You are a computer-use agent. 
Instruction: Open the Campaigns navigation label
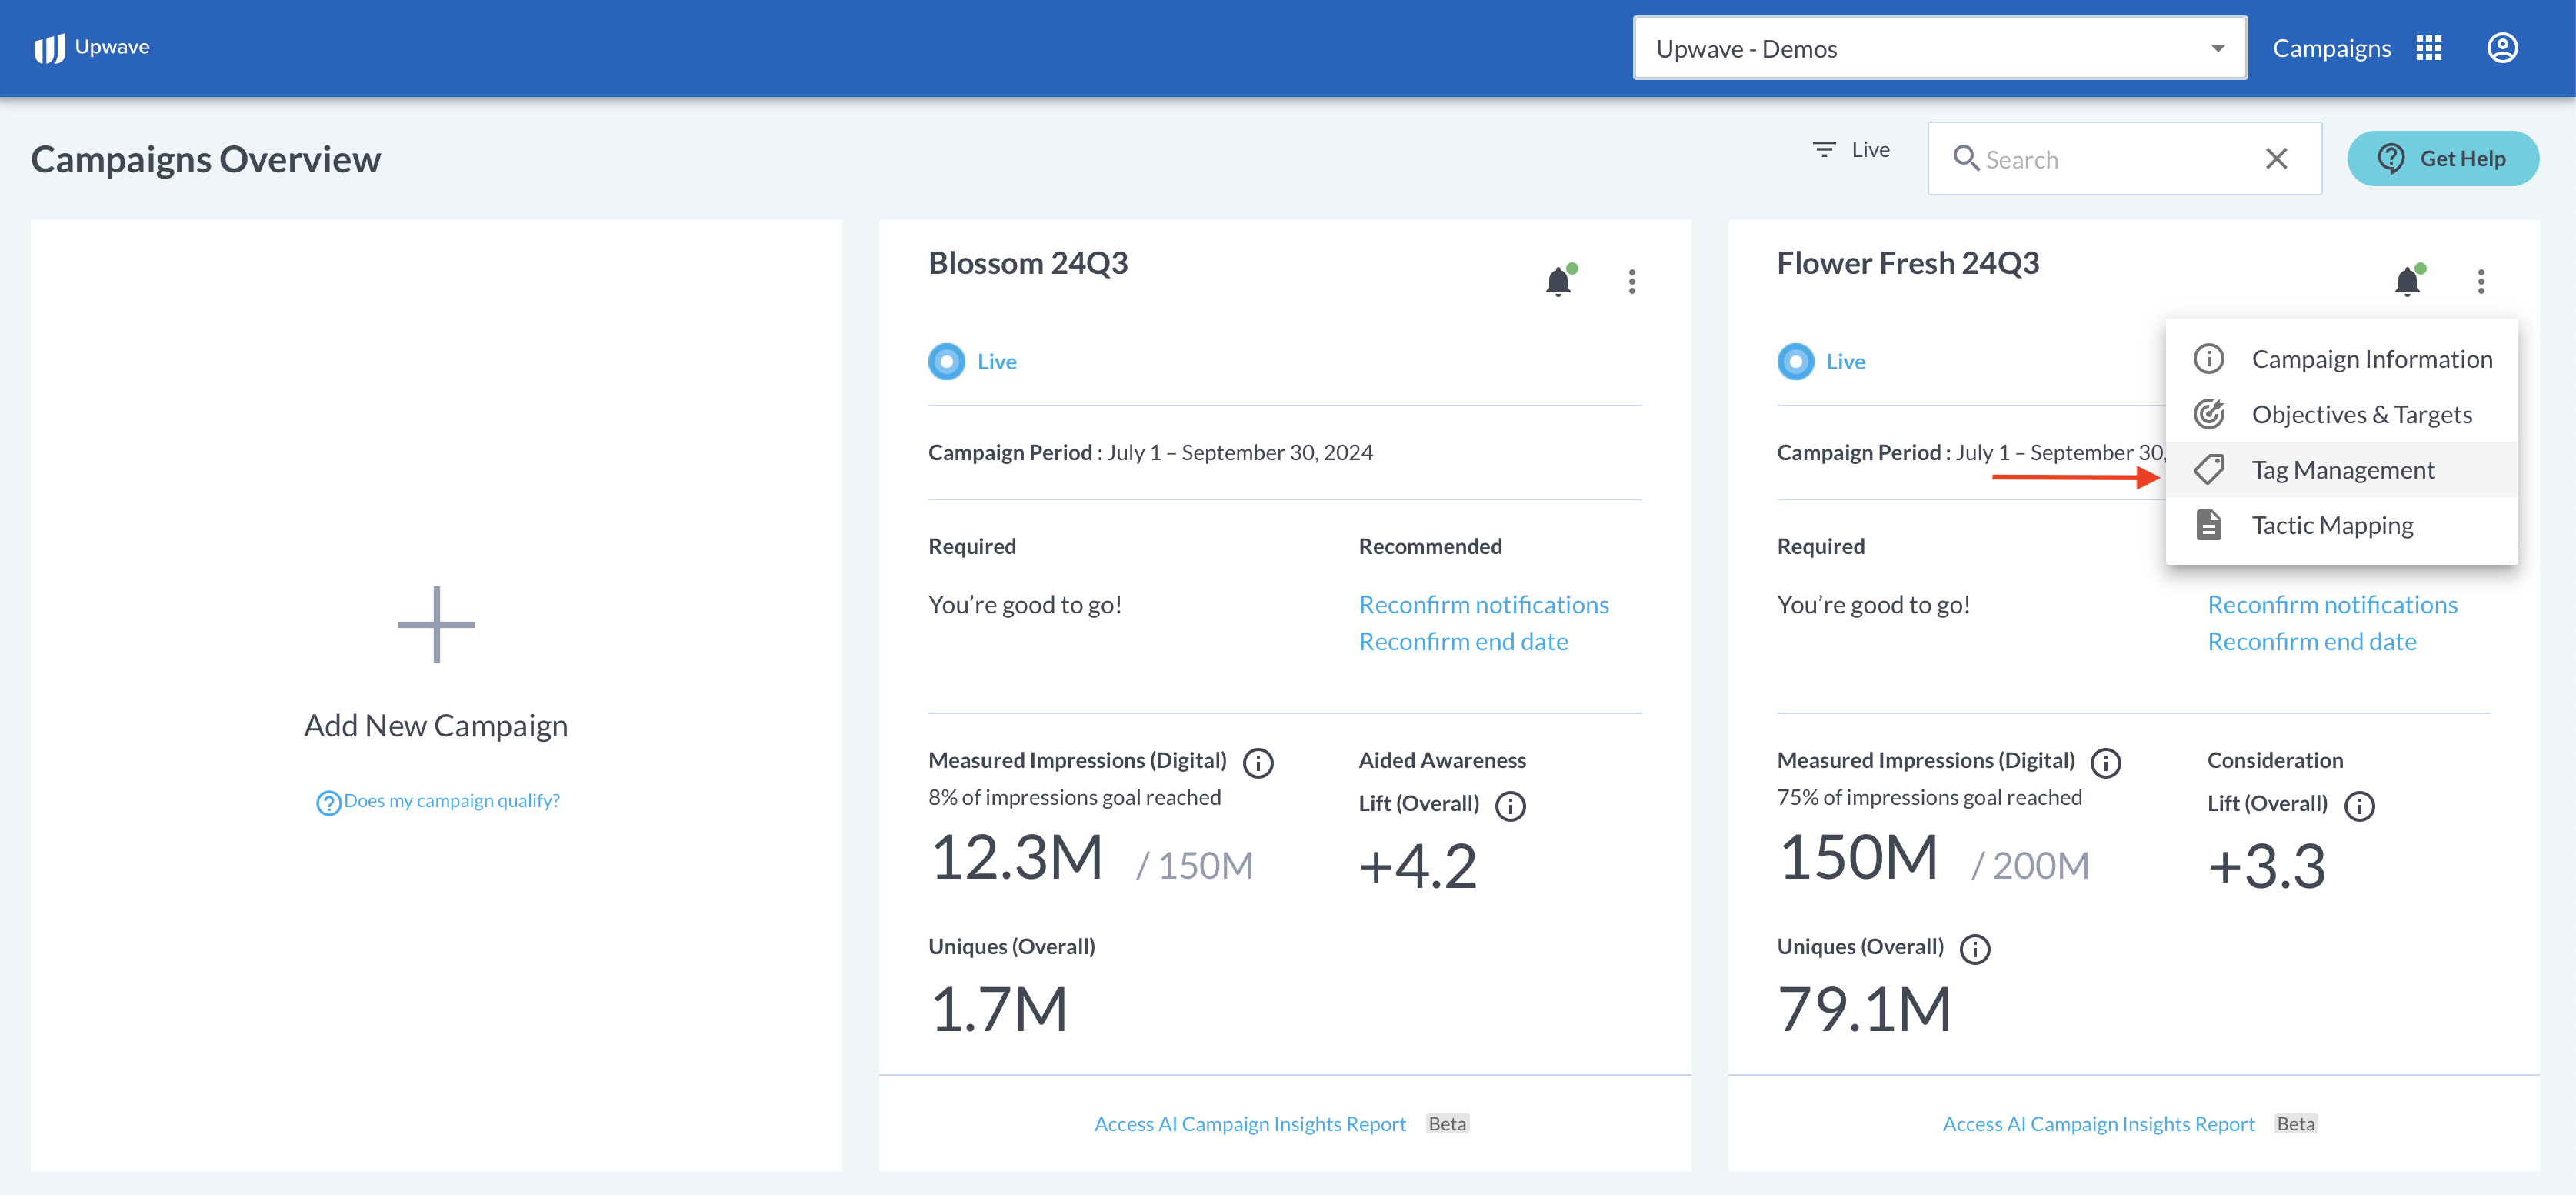tap(2331, 48)
